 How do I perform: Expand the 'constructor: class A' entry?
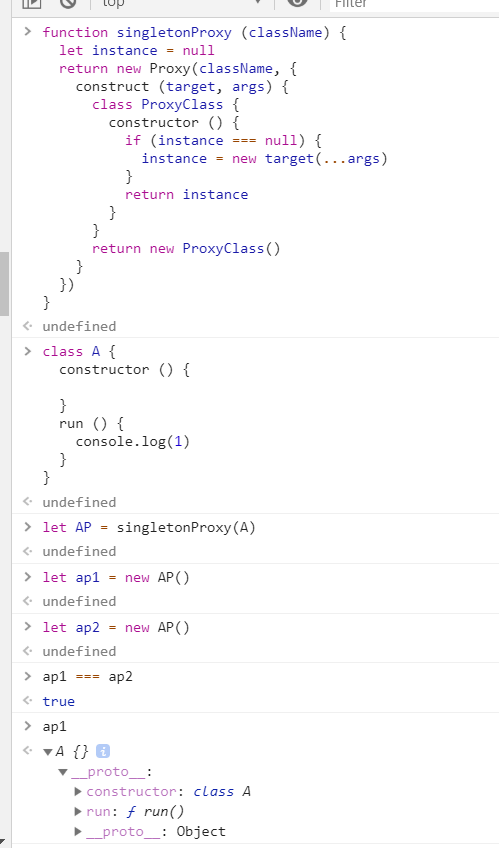click(x=78, y=792)
